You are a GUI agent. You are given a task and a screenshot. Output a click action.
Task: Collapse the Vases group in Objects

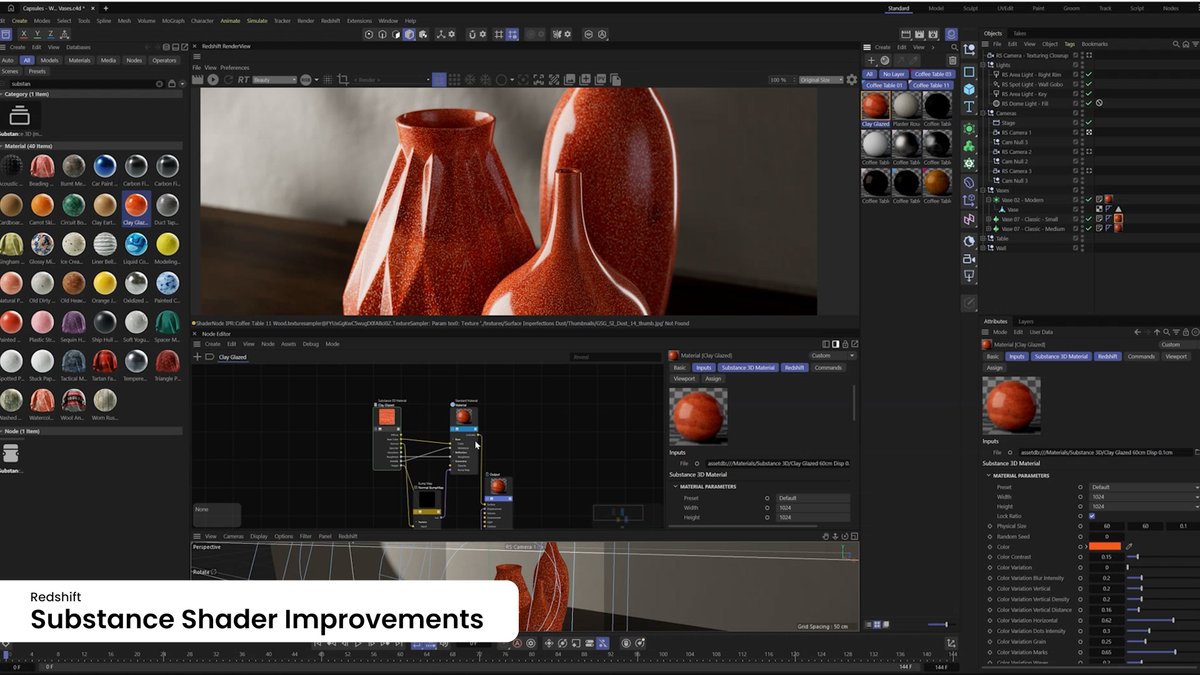(x=985, y=190)
